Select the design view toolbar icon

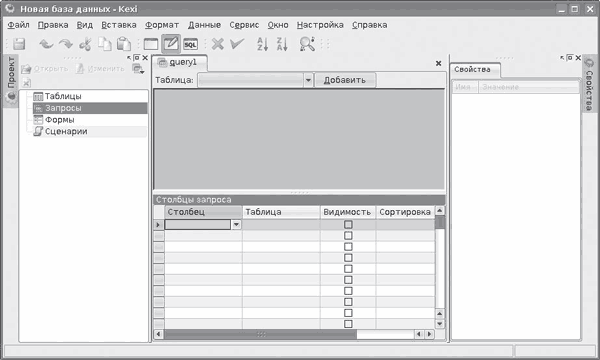point(171,44)
